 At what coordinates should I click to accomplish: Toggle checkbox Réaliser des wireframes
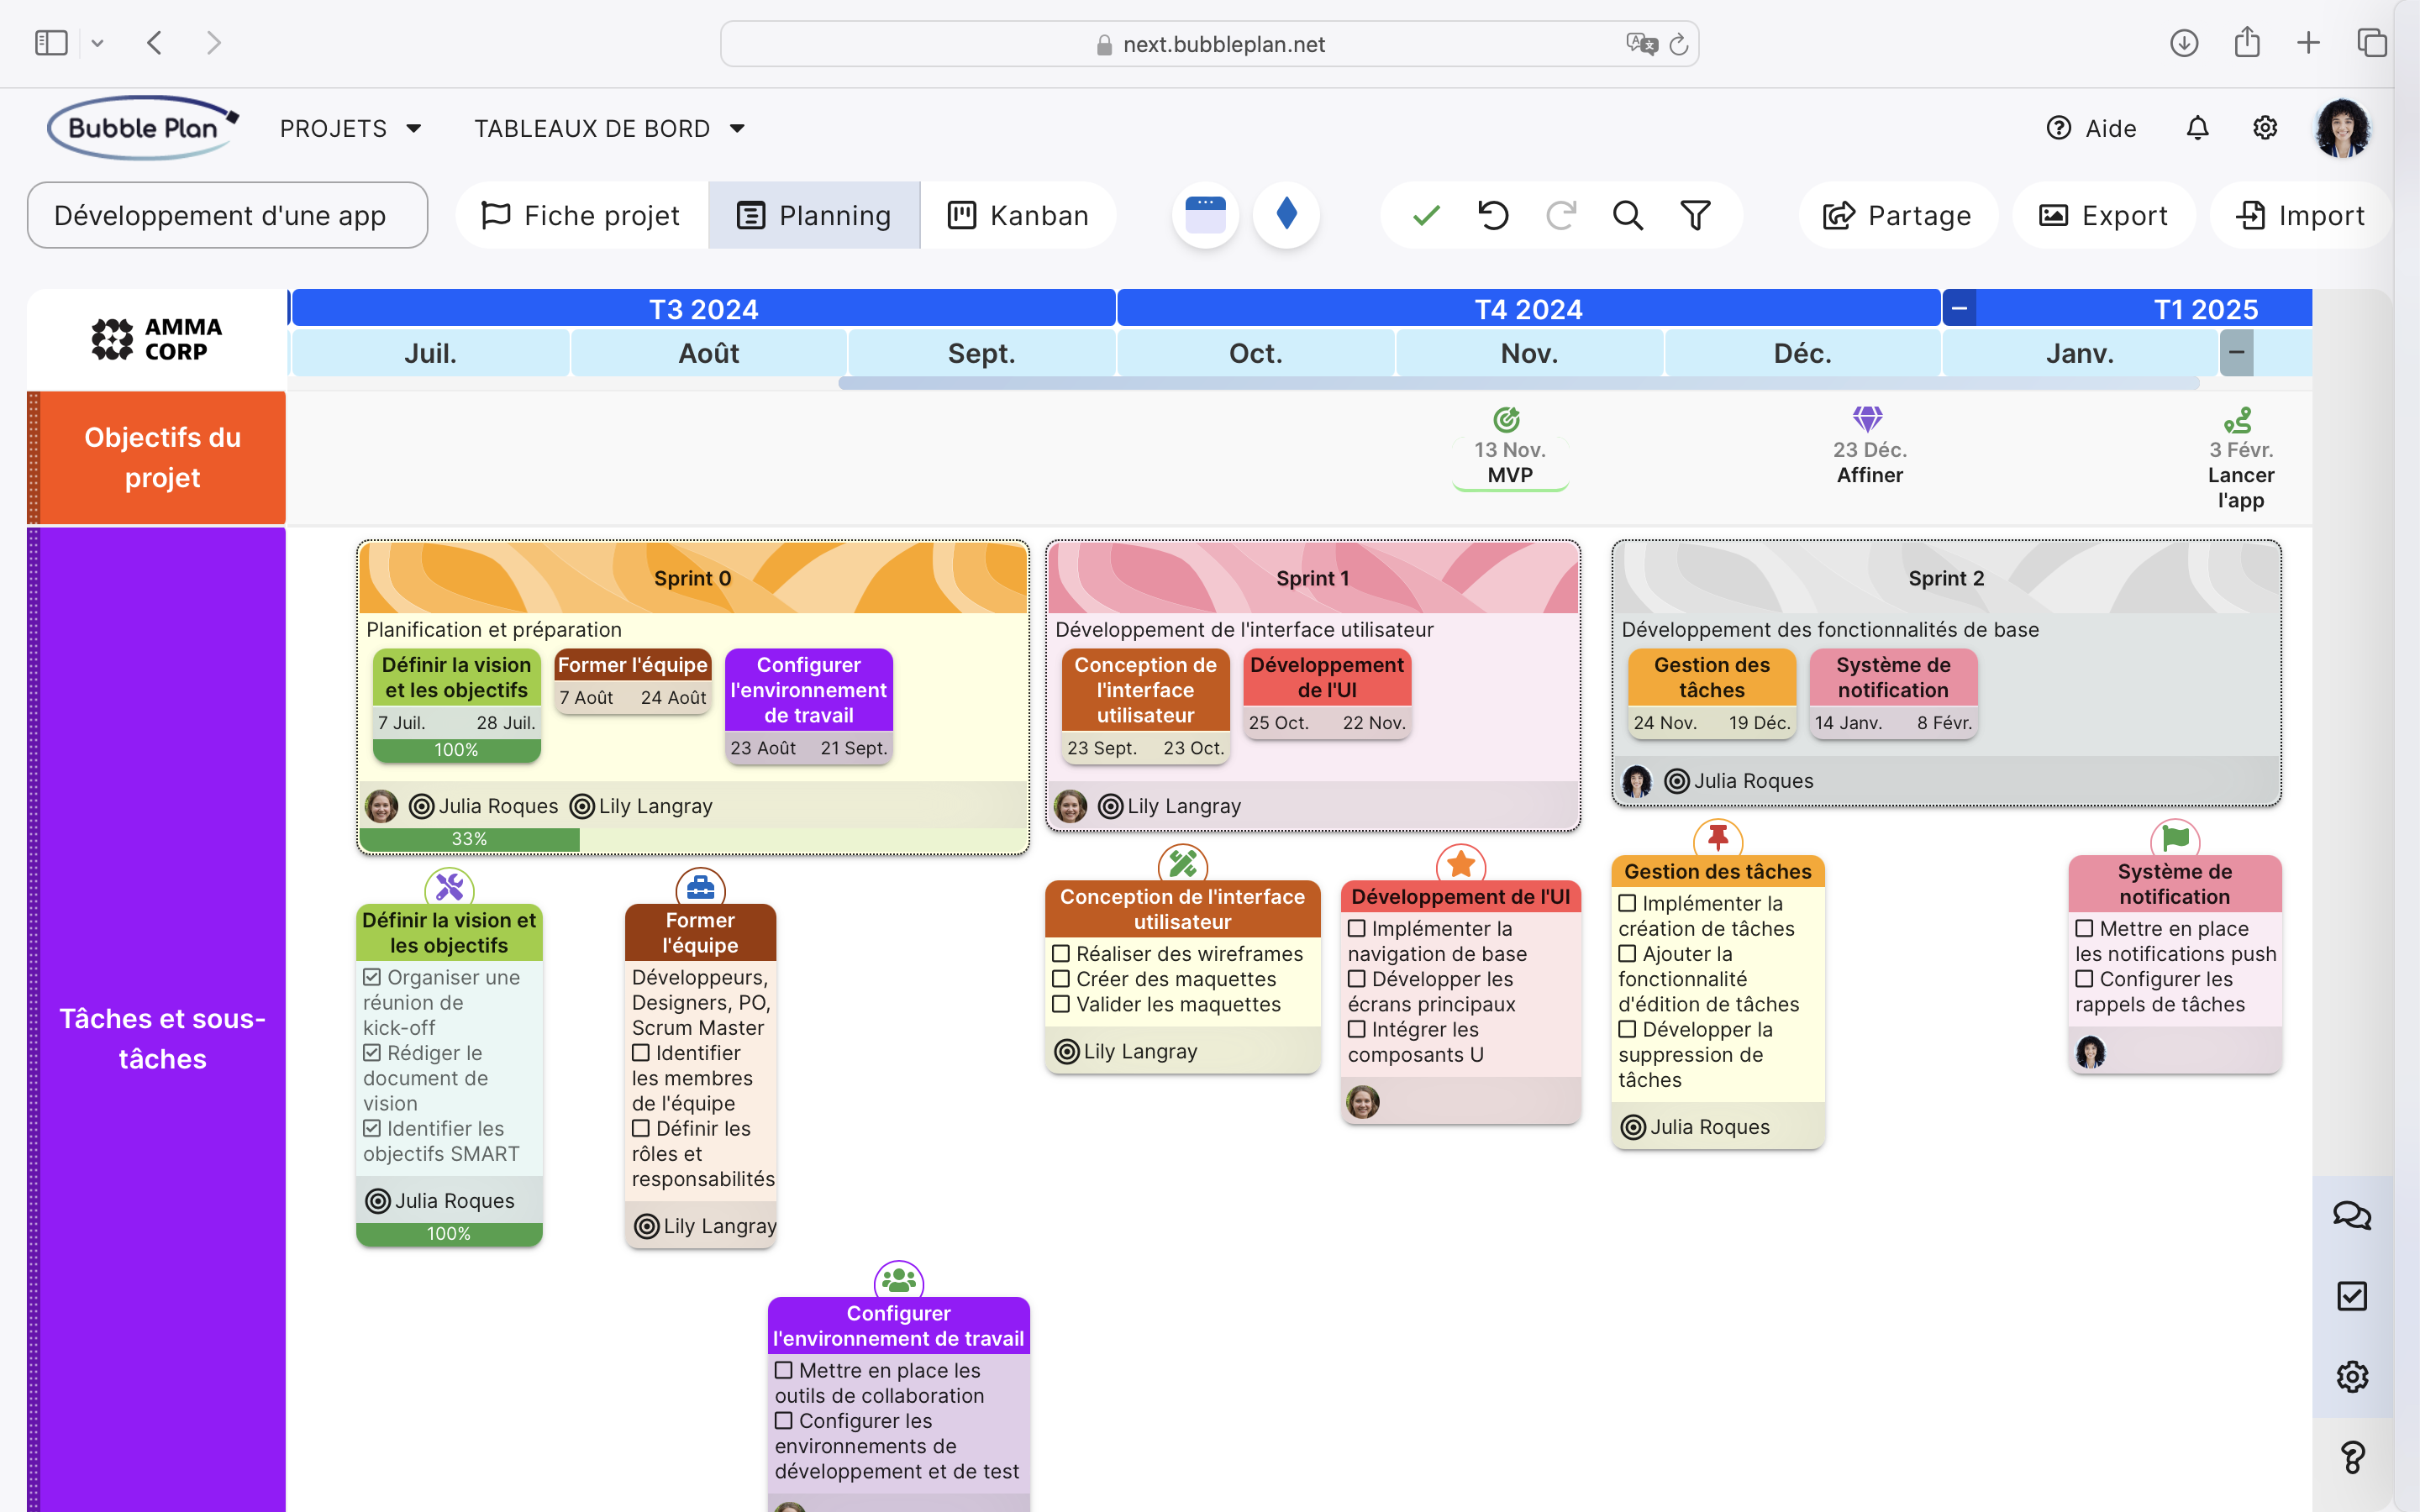[1061, 953]
